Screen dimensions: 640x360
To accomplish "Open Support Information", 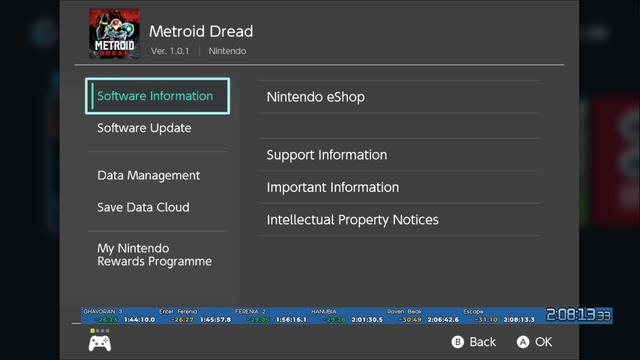I will tap(399, 155).
